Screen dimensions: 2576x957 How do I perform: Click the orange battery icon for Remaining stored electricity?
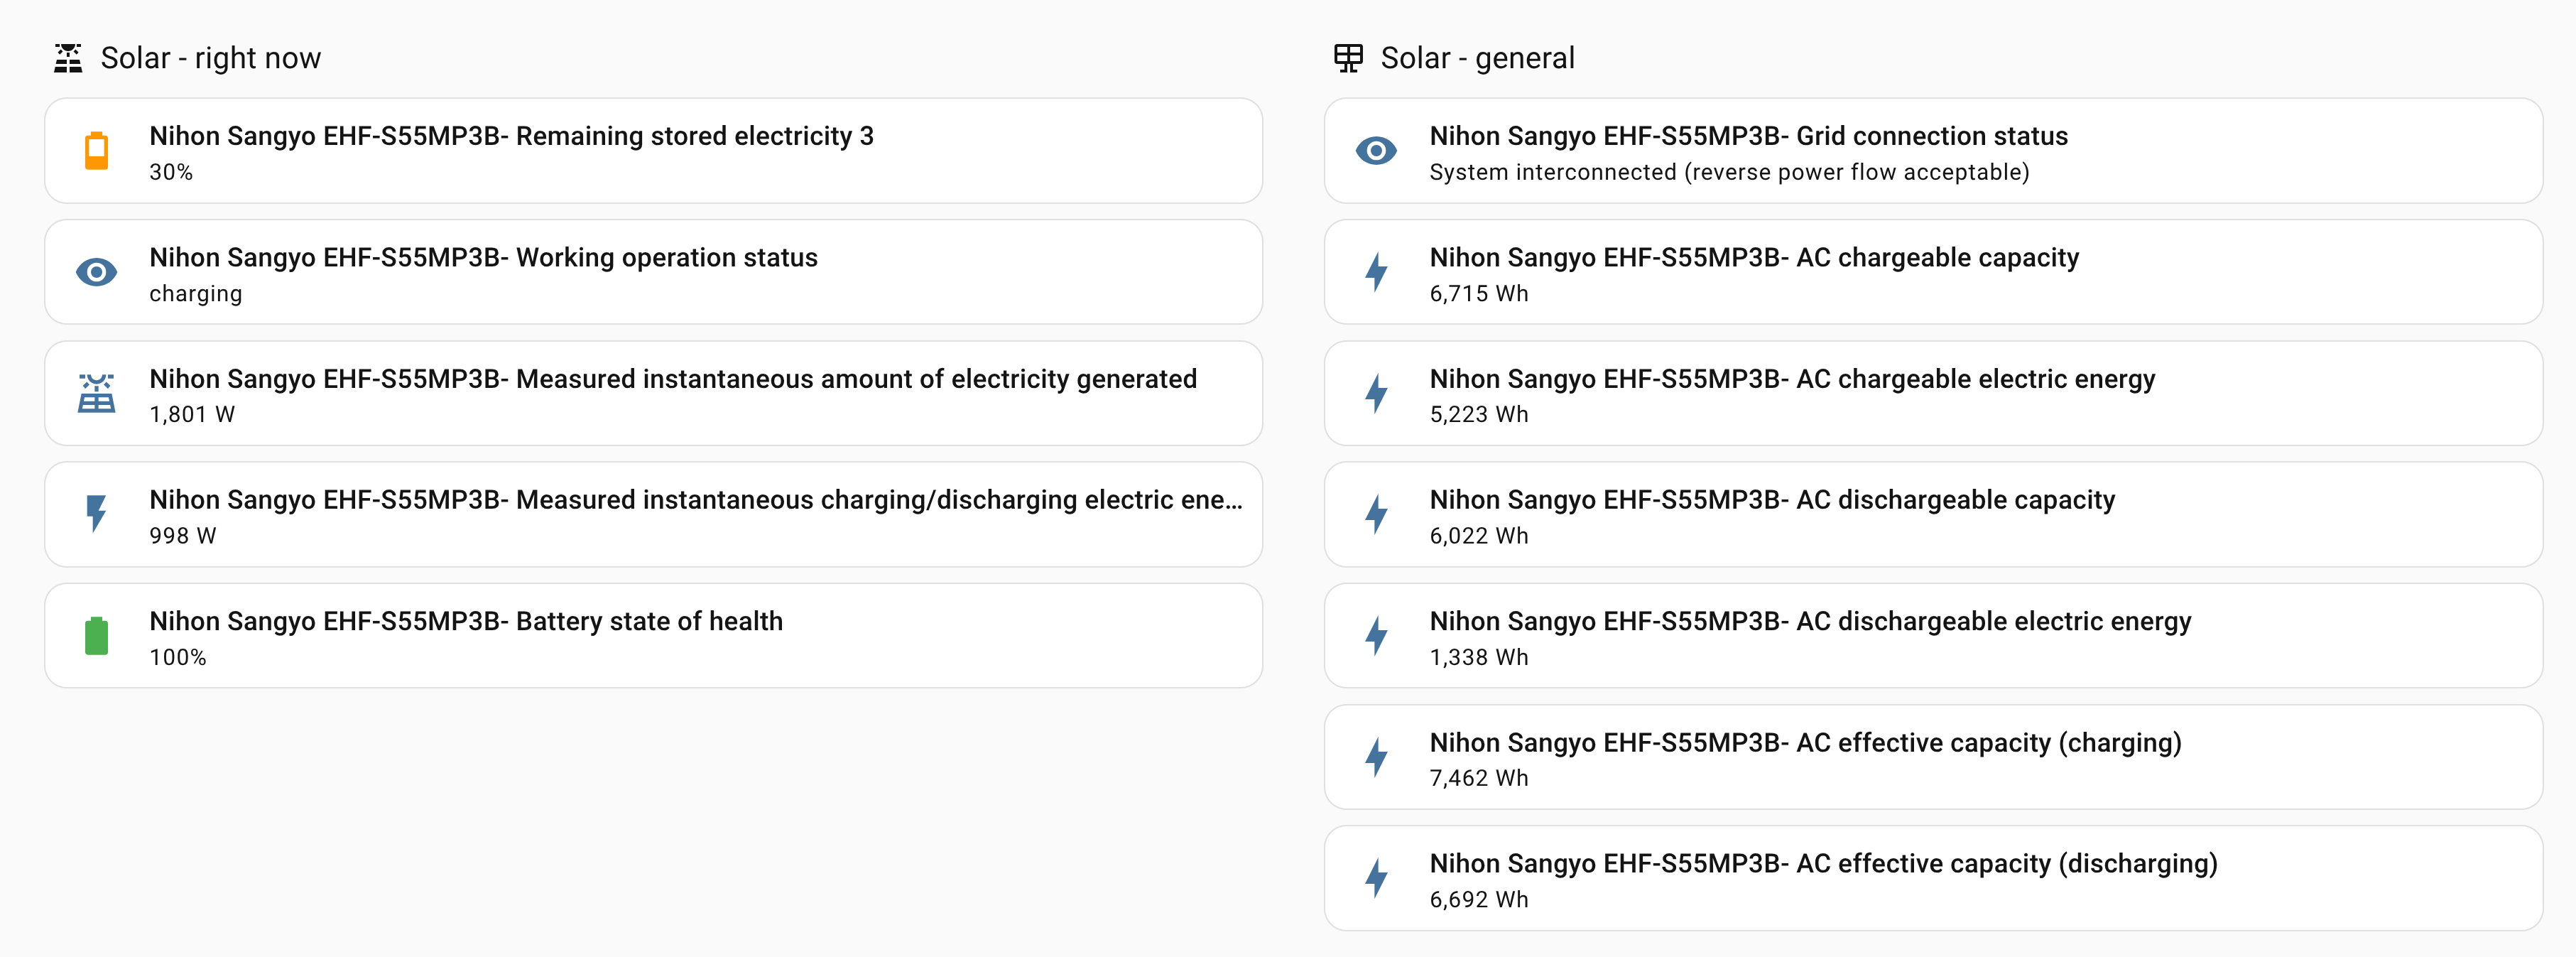(x=96, y=151)
